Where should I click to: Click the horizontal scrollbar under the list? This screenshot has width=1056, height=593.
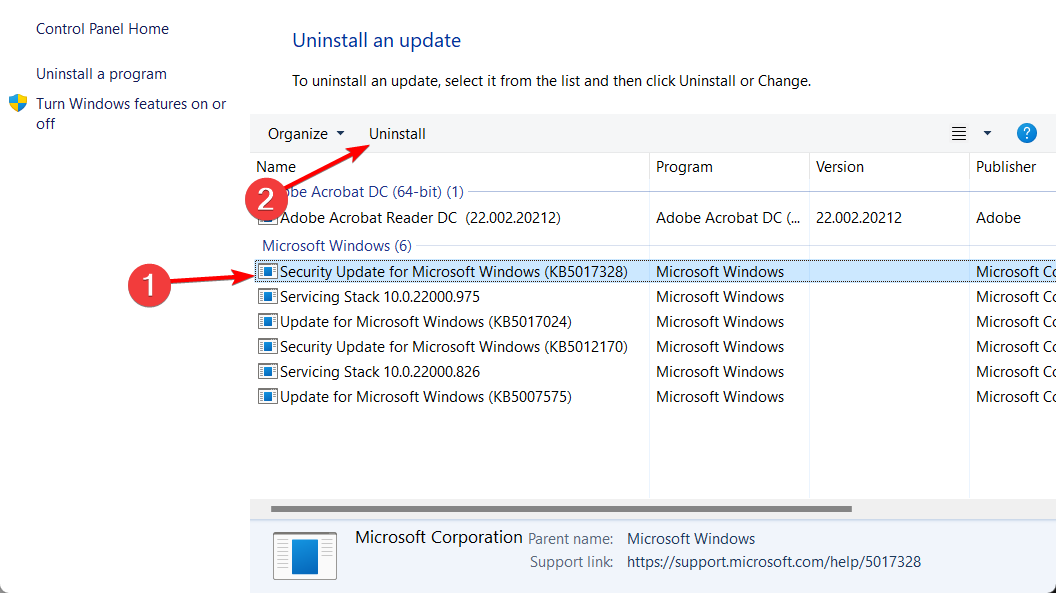560,509
